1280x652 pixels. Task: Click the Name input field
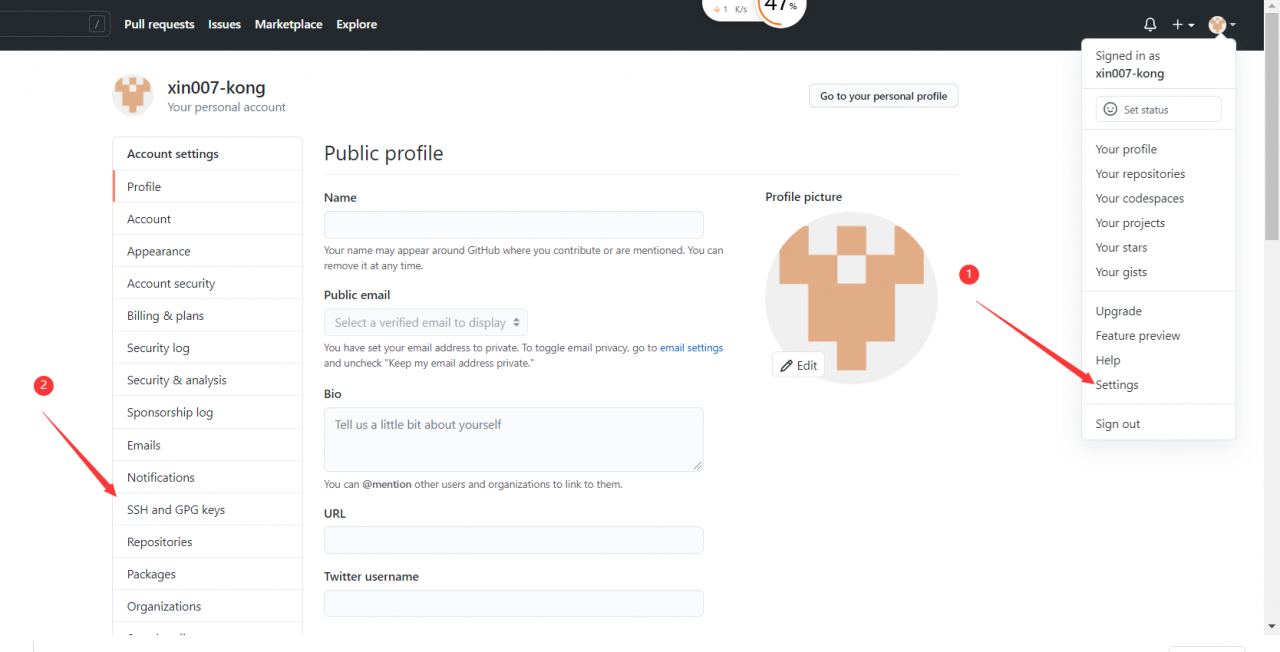pos(513,224)
